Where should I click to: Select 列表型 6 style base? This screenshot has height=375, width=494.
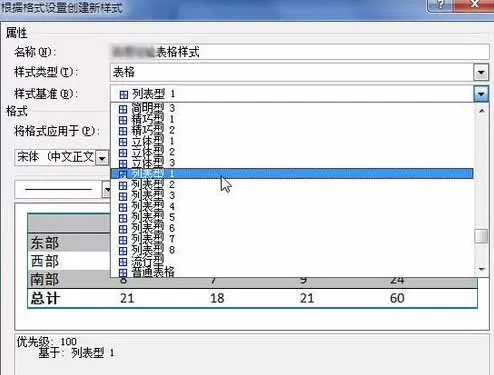pyautogui.click(x=292, y=228)
